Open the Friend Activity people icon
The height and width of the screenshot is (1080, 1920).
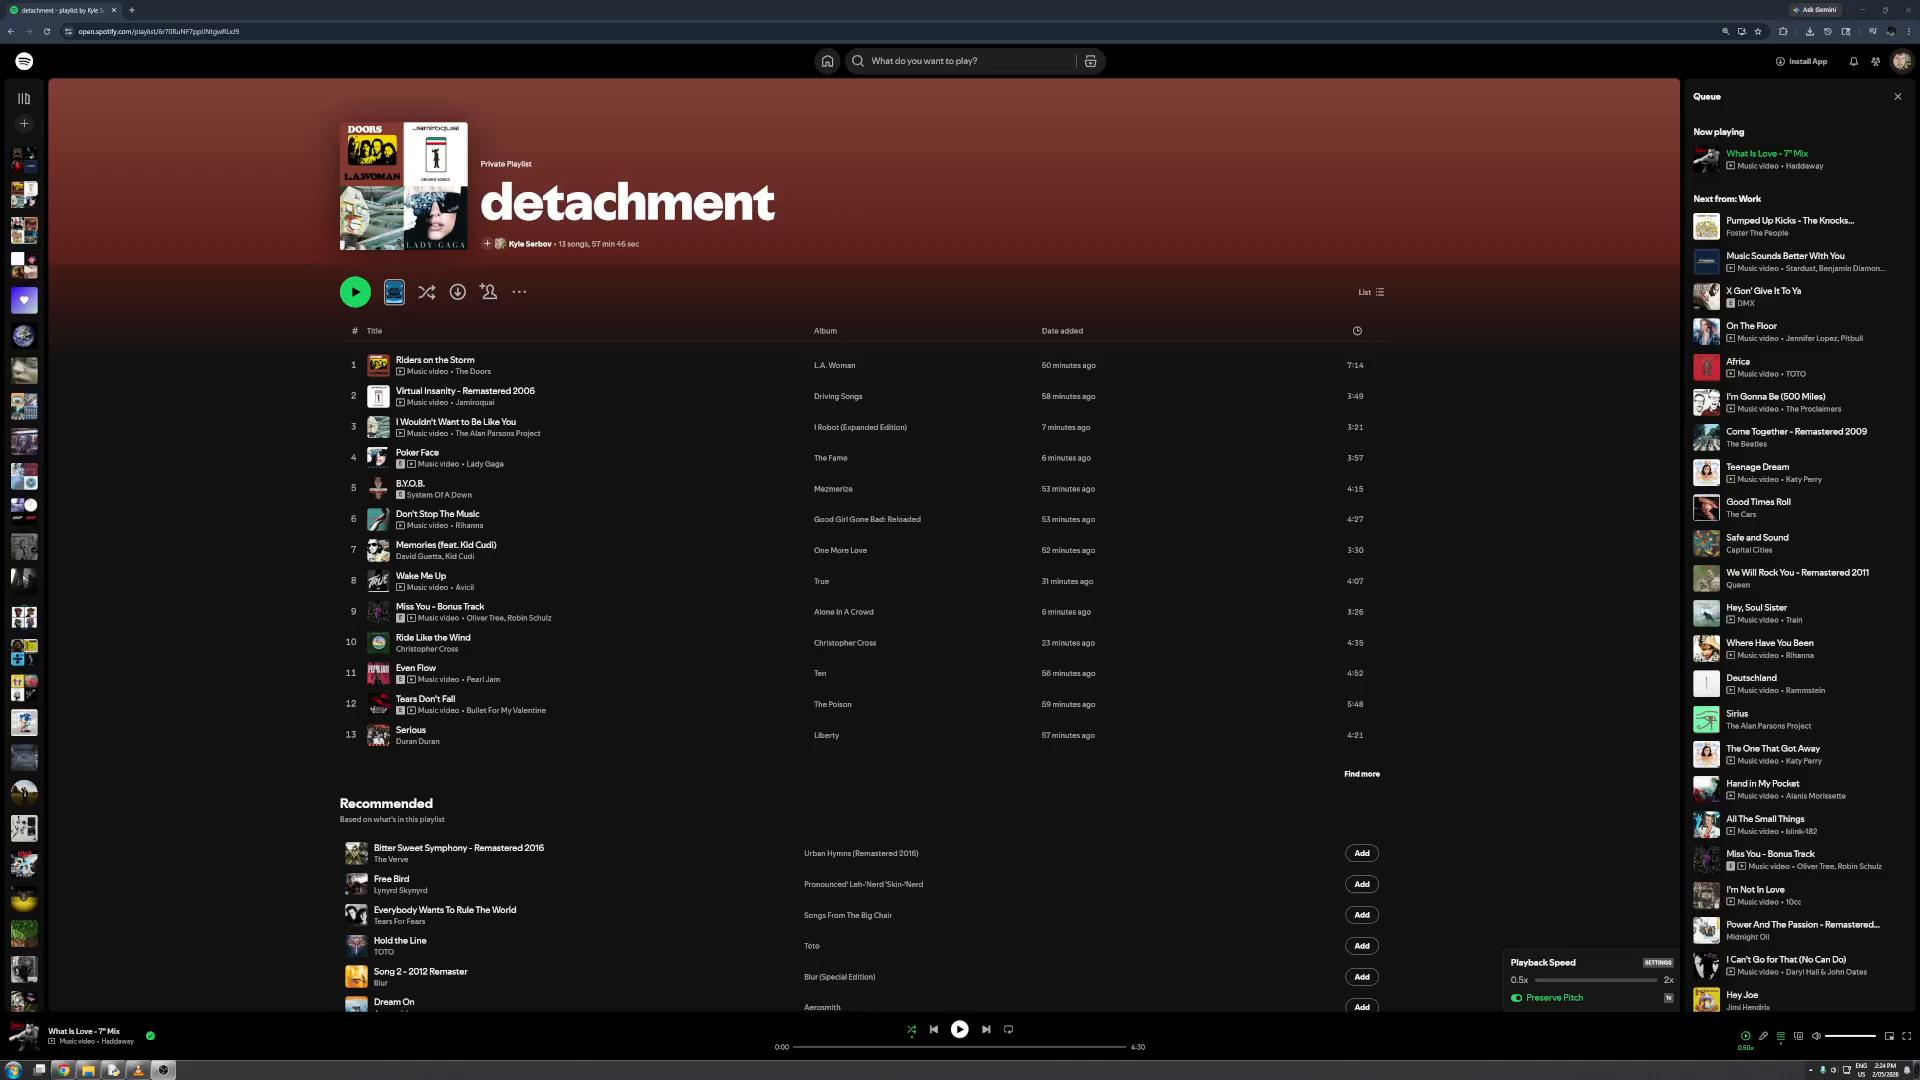(1875, 61)
